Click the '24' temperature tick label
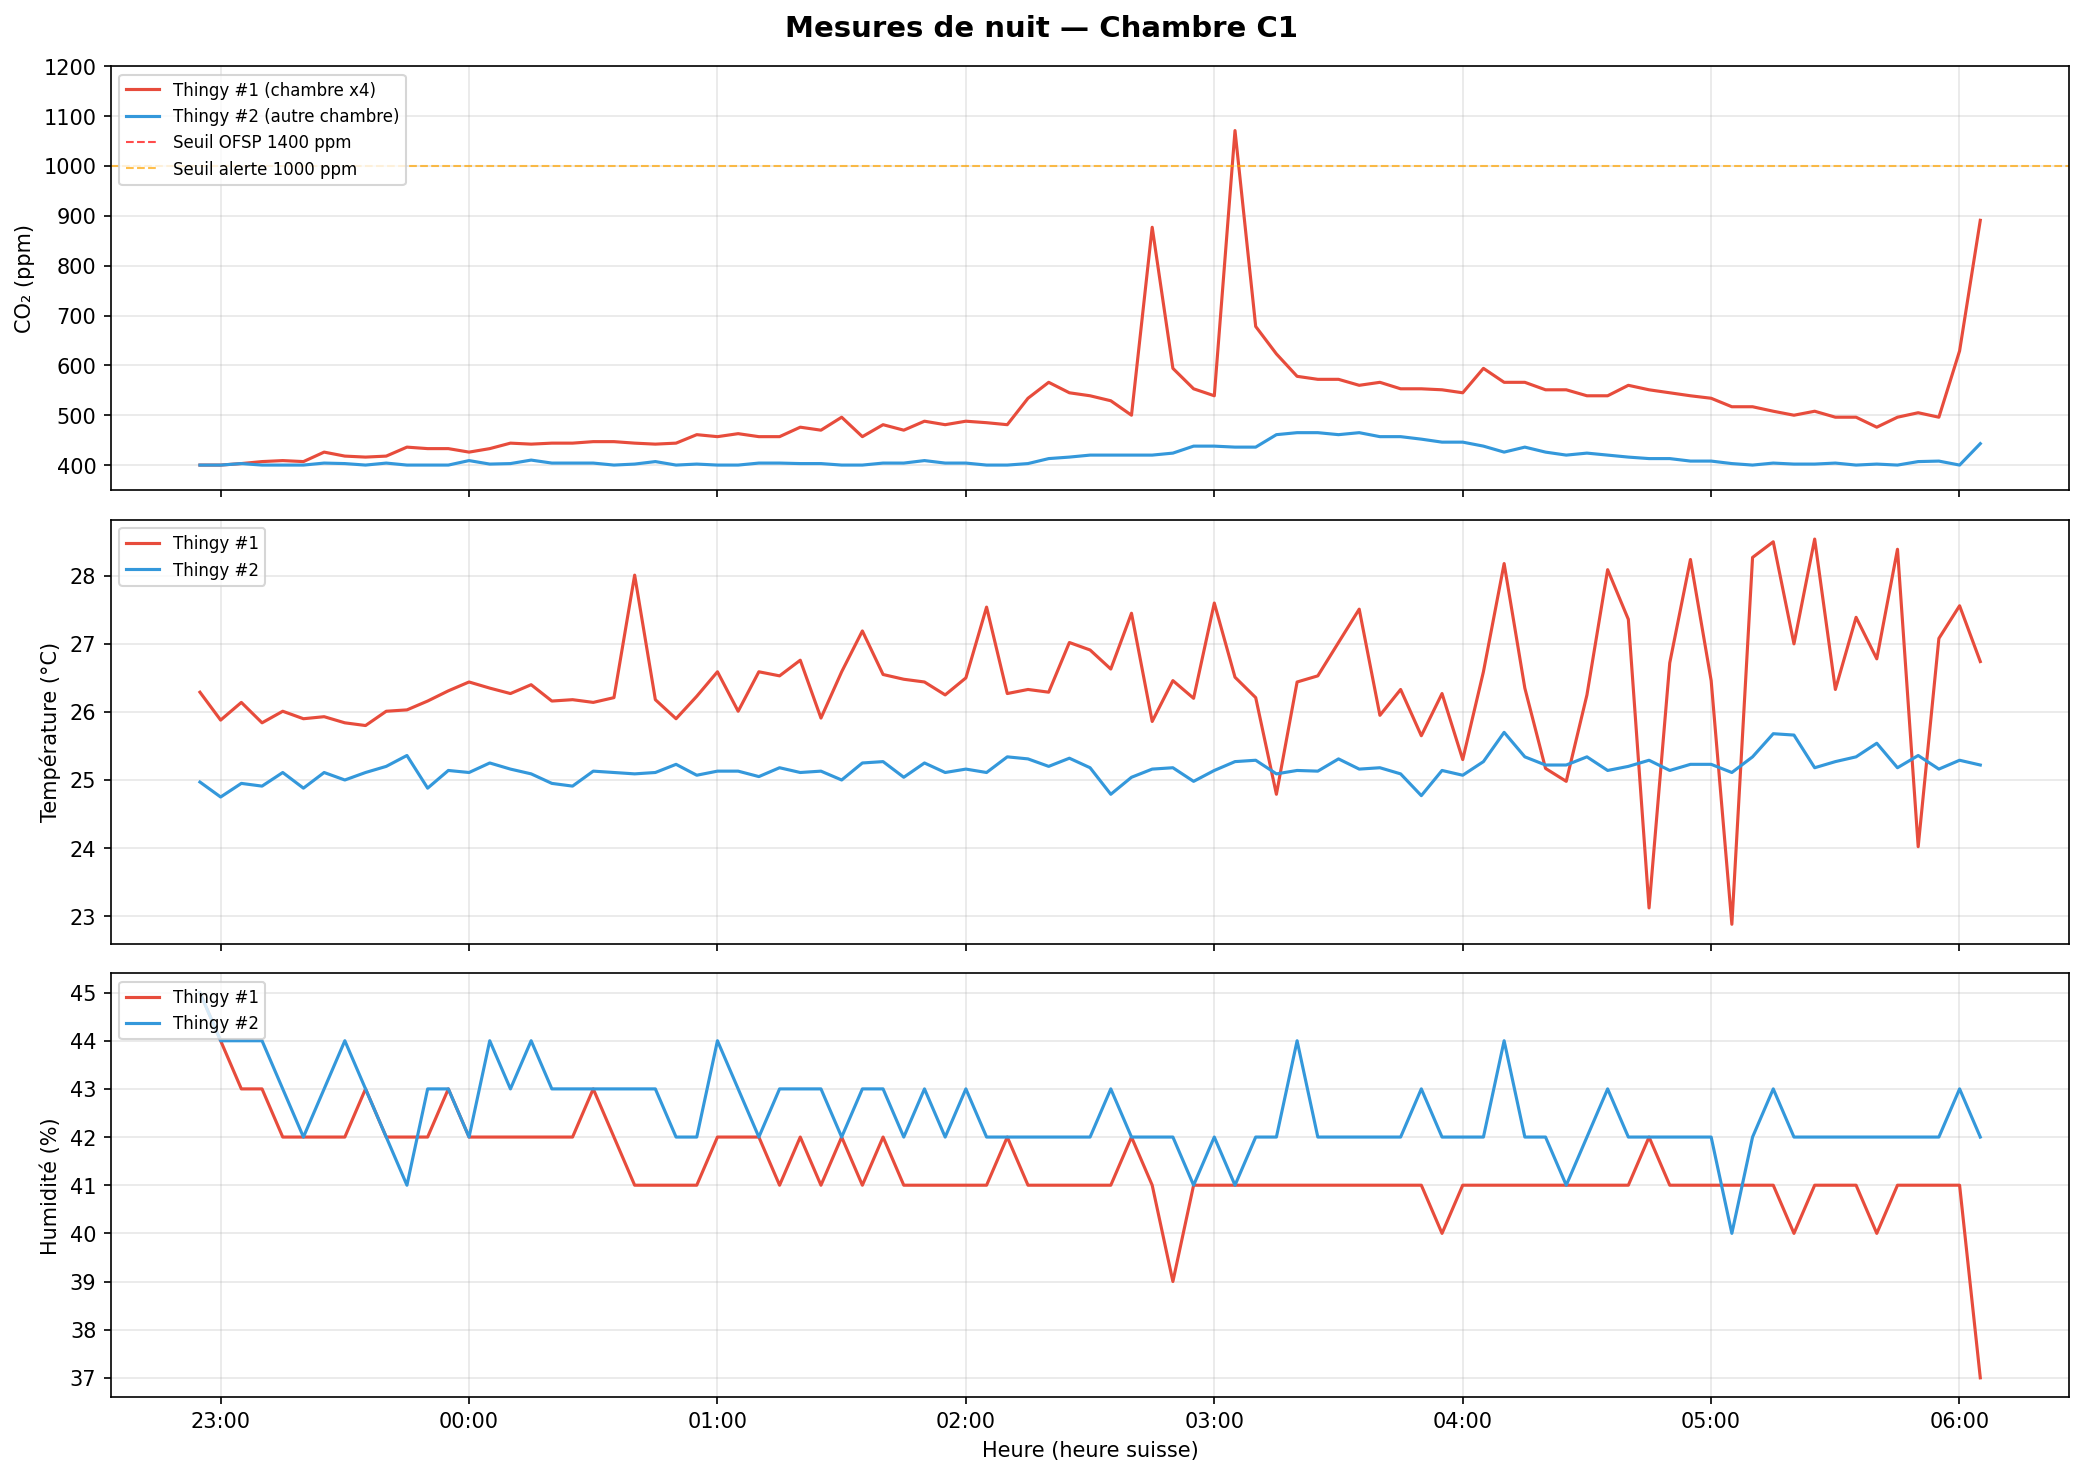The width and height of the screenshot is (2084, 1475). [83, 849]
